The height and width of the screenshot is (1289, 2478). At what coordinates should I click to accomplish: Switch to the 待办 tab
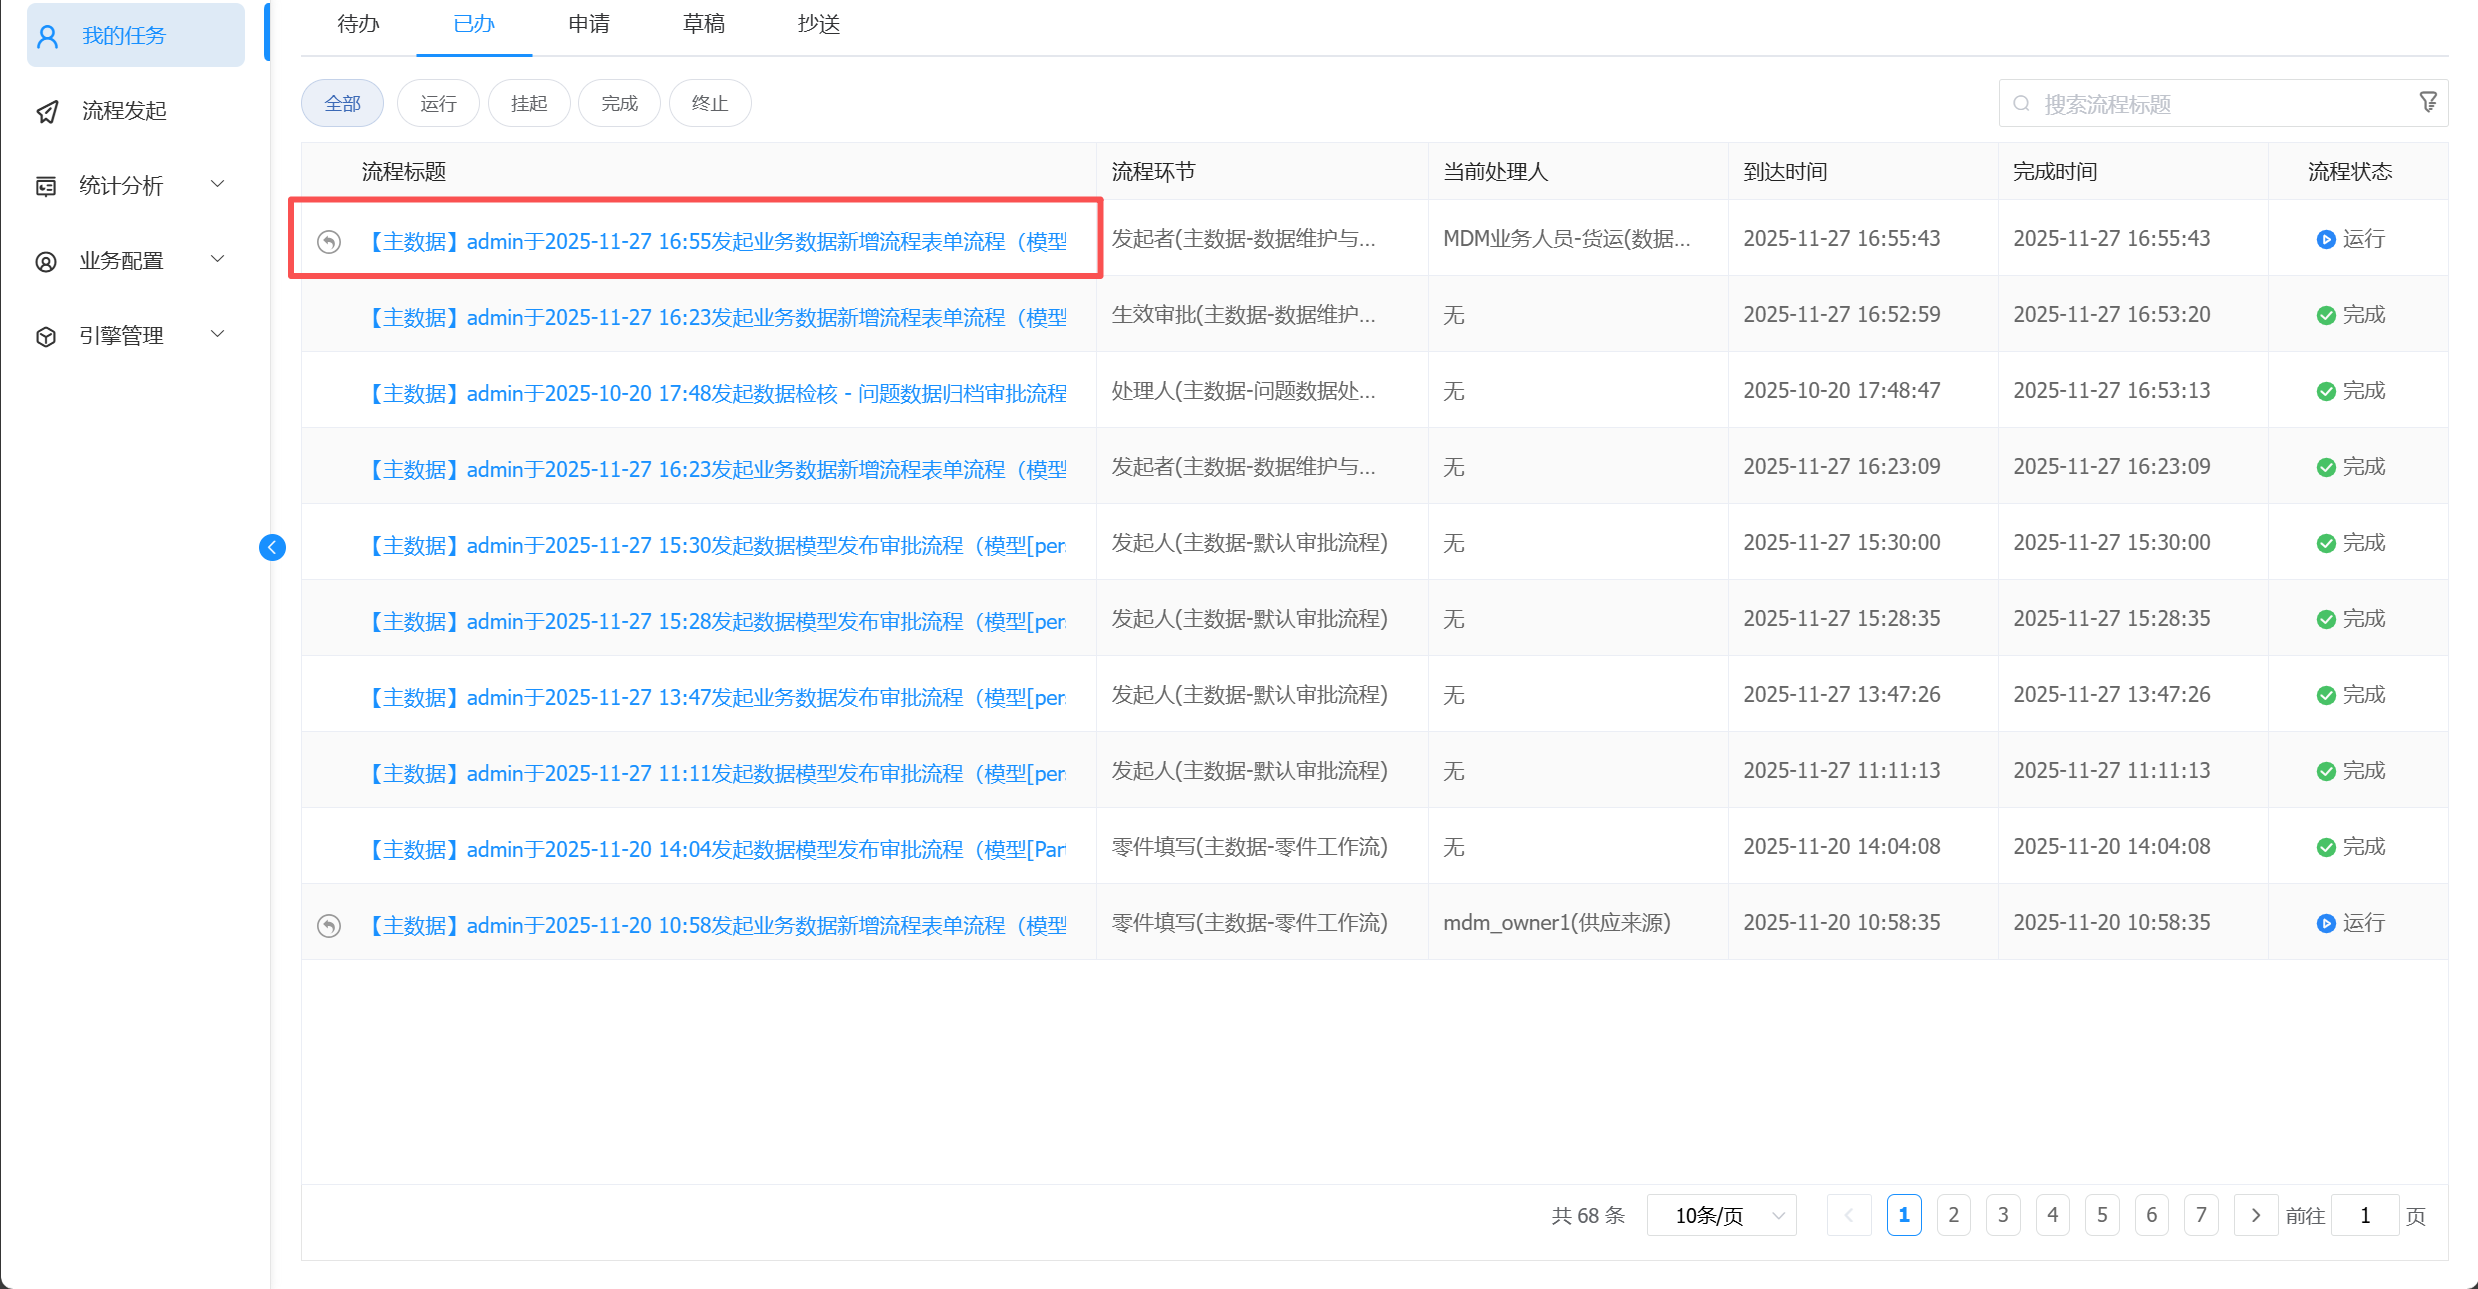358,24
